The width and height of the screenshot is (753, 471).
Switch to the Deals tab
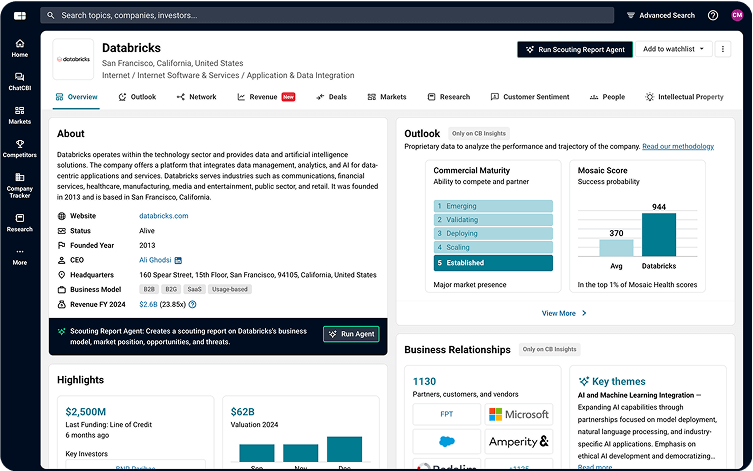[332, 97]
